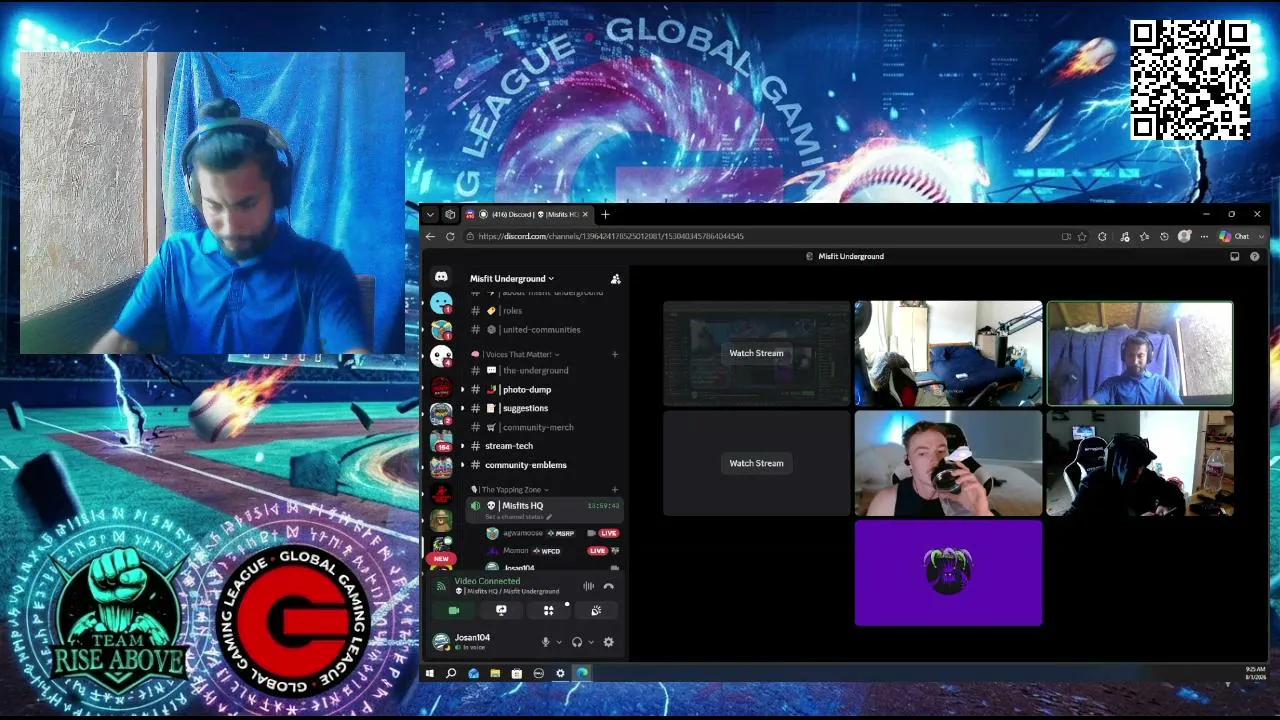
Task: Toggle the green camera button in voice panel
Action: pyautogui.click(x=454, y=610)
